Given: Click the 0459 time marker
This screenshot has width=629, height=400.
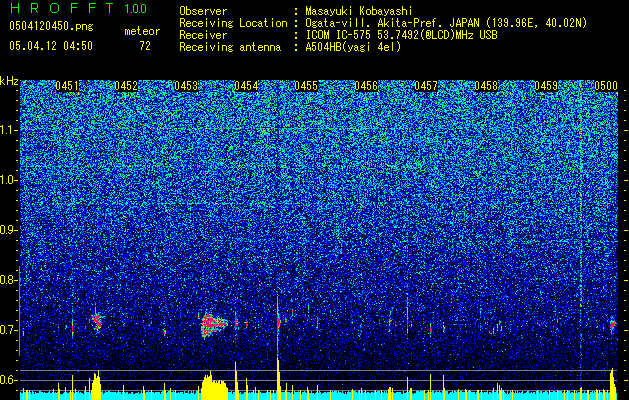Looking at the screenshot, I should click(546, 86).
